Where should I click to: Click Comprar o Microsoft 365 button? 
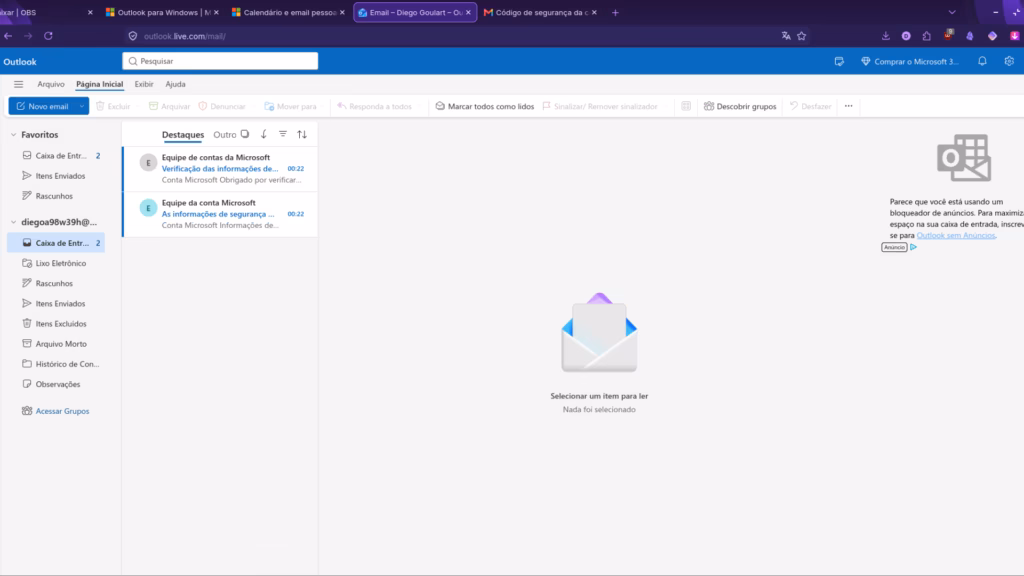[x=910, y=61]
